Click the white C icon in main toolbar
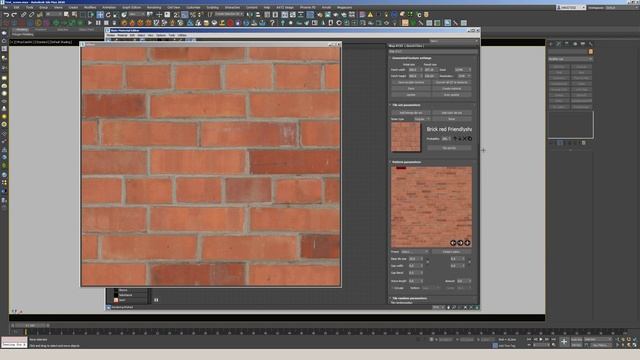640x360 pixels. [x=419, y=15]
